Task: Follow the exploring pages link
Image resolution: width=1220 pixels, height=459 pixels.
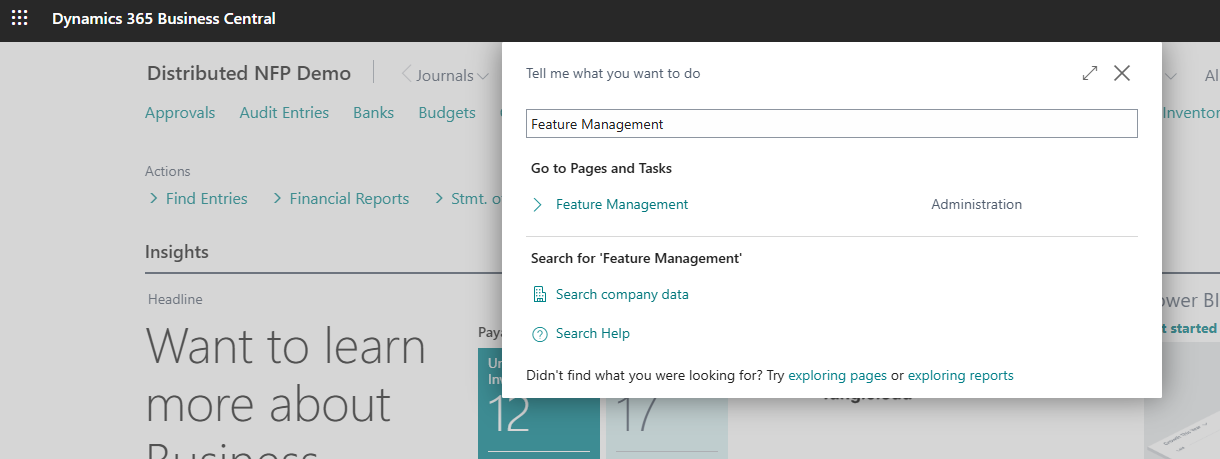Action: point(837,376)
